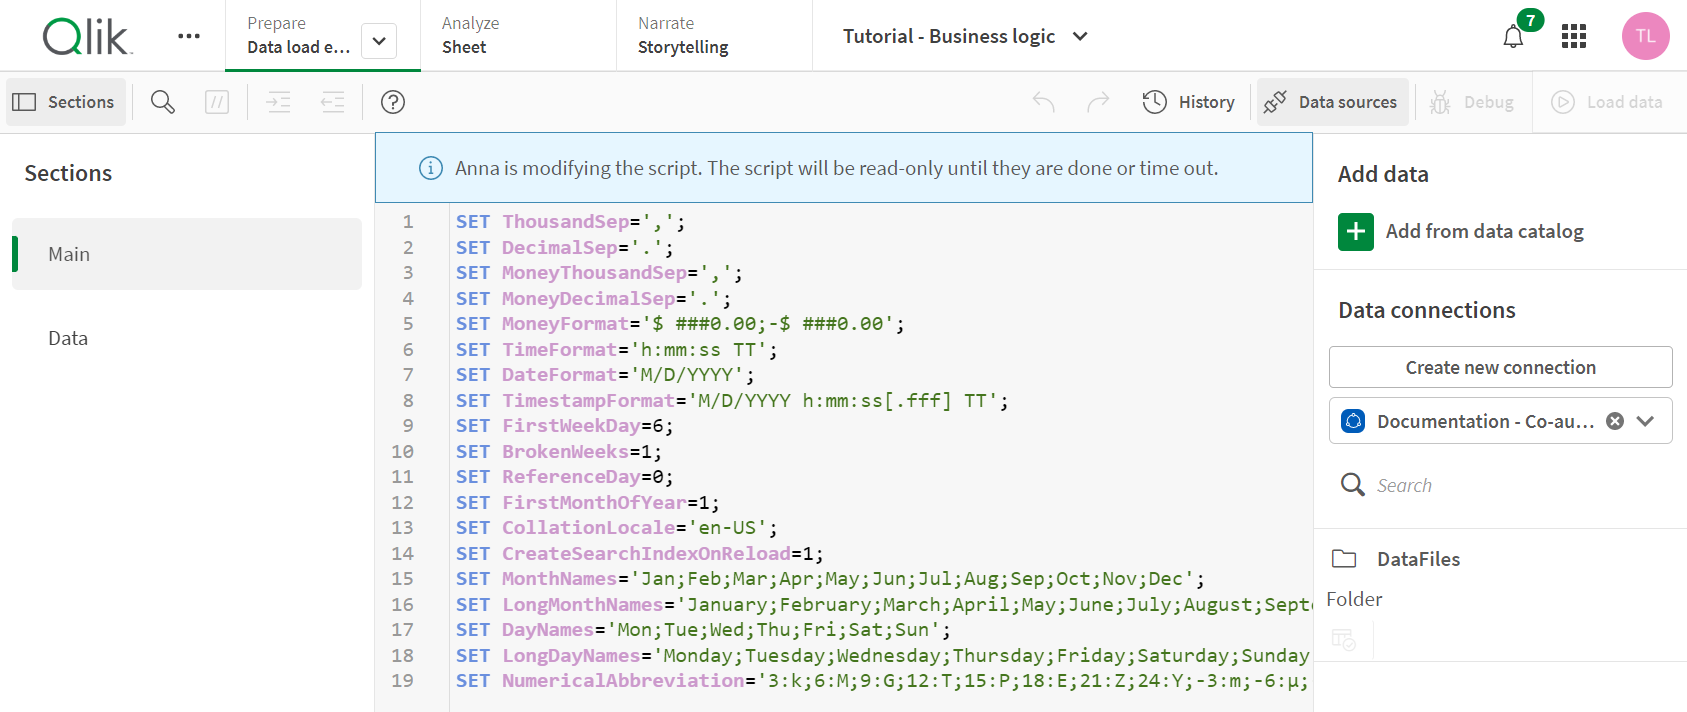
Task: Expand the Prepare tab dropdown arrow
Action: pos(379,41)
